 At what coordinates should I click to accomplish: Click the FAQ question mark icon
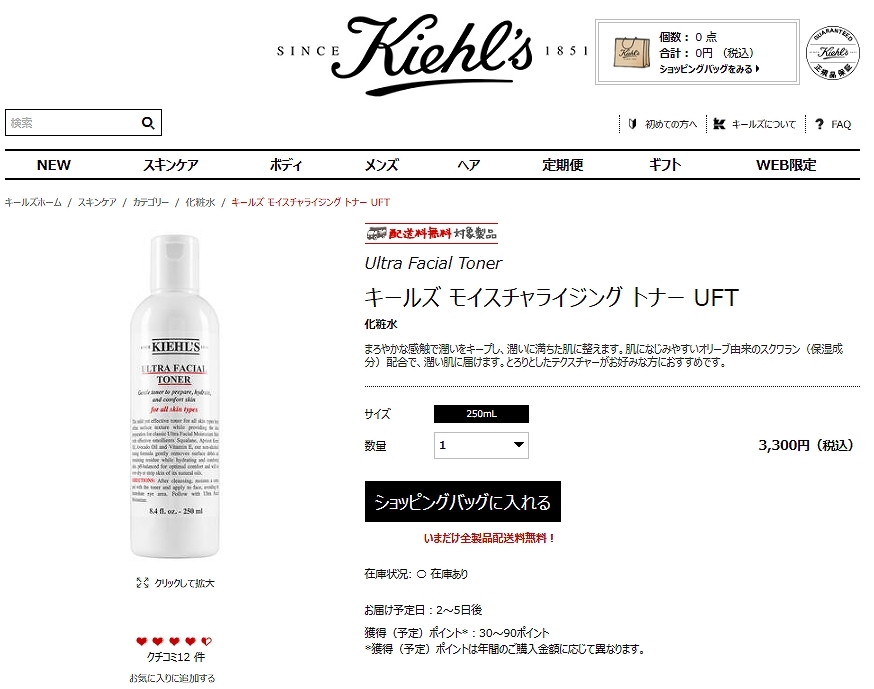tap(819, 124)
